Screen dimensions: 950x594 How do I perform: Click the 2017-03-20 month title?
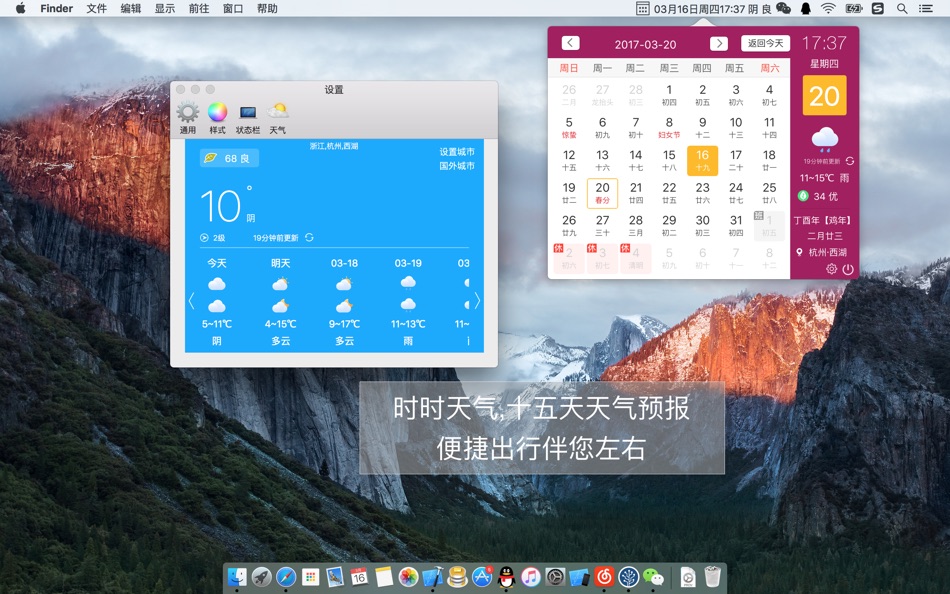pyautogui.click(x=645, y=44)
